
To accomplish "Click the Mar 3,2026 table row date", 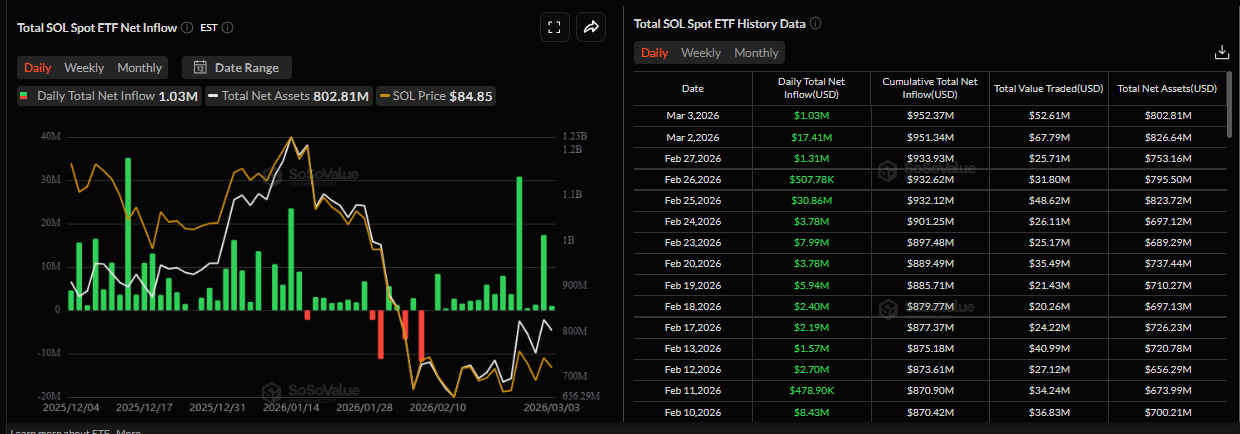I will click(x=692, y=116).
